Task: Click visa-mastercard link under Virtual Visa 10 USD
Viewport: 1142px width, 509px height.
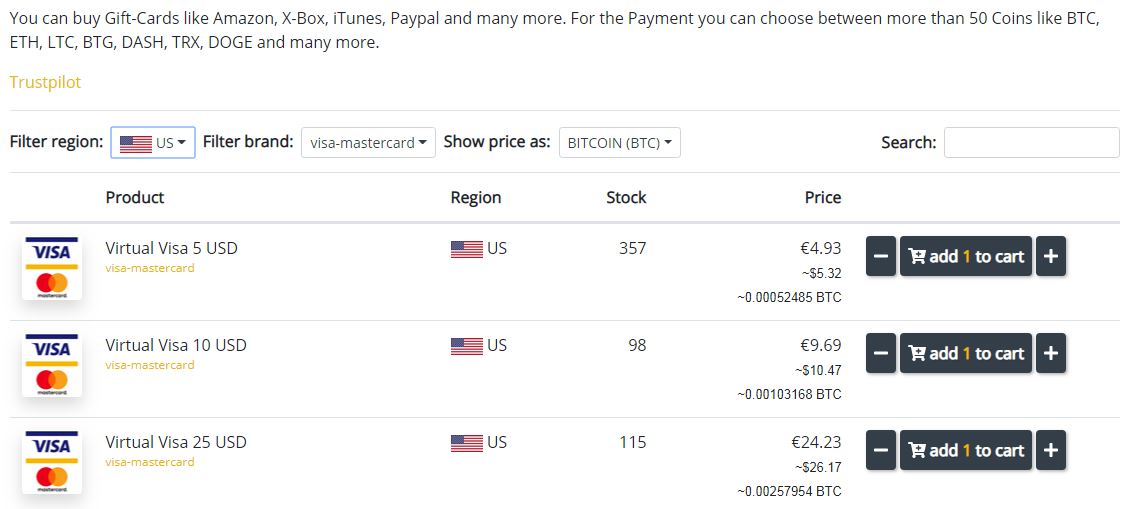Action: coord(150,365)
